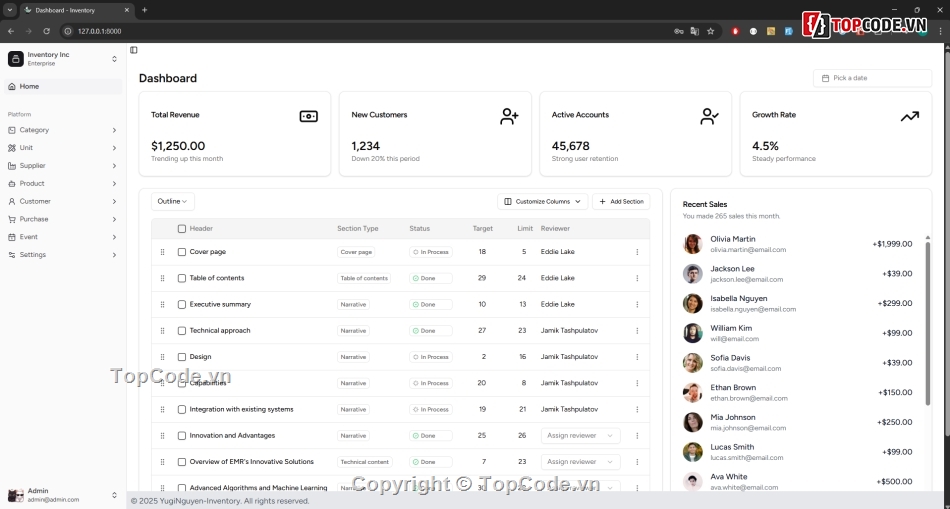Click the New Customers user-plus icon
950x509 pixels.
pos(509,116)
